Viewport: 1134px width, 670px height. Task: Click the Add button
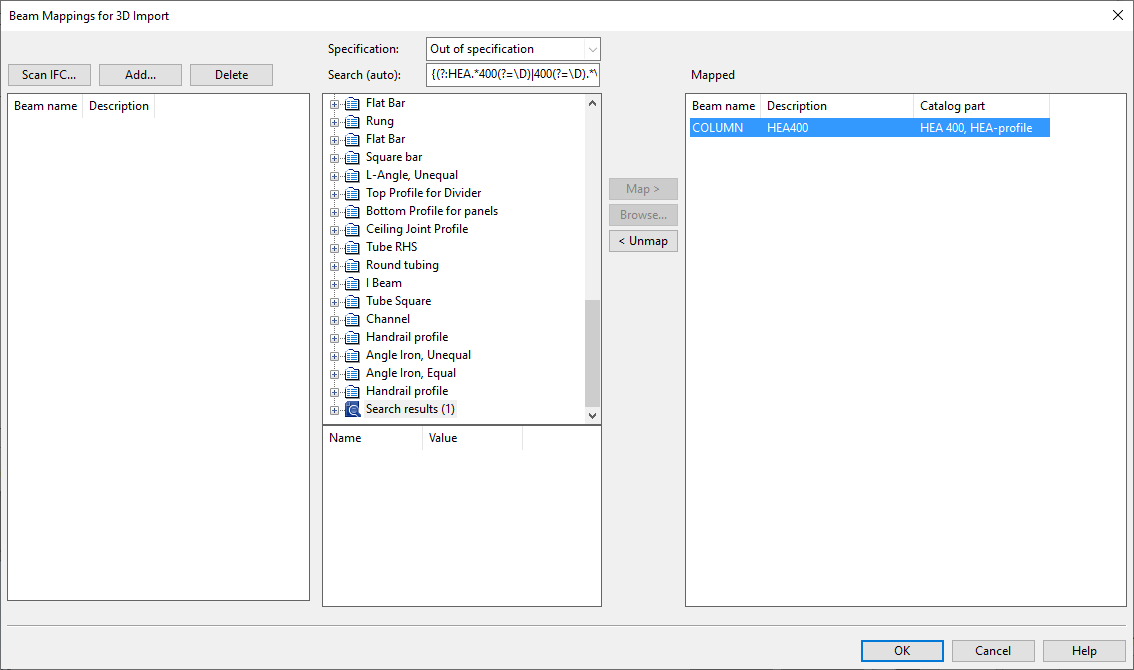coord(140,75)
